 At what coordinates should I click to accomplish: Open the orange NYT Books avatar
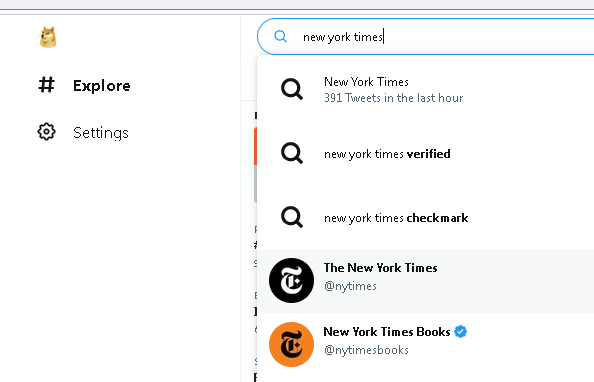291,344
